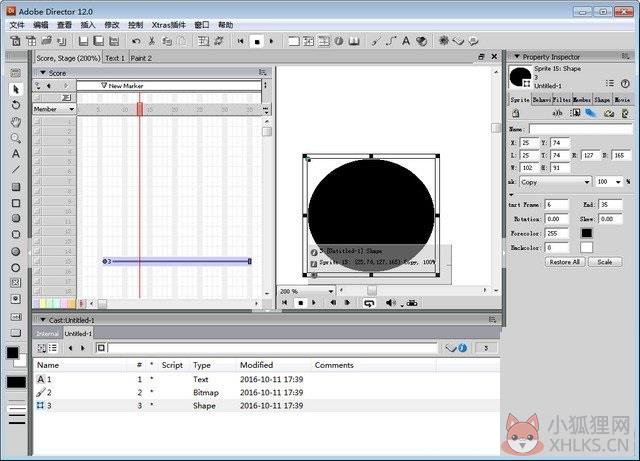This screenshot has width=640, height=461.
Task: Collapse the Score panel triangle
Action: point(42,73)
